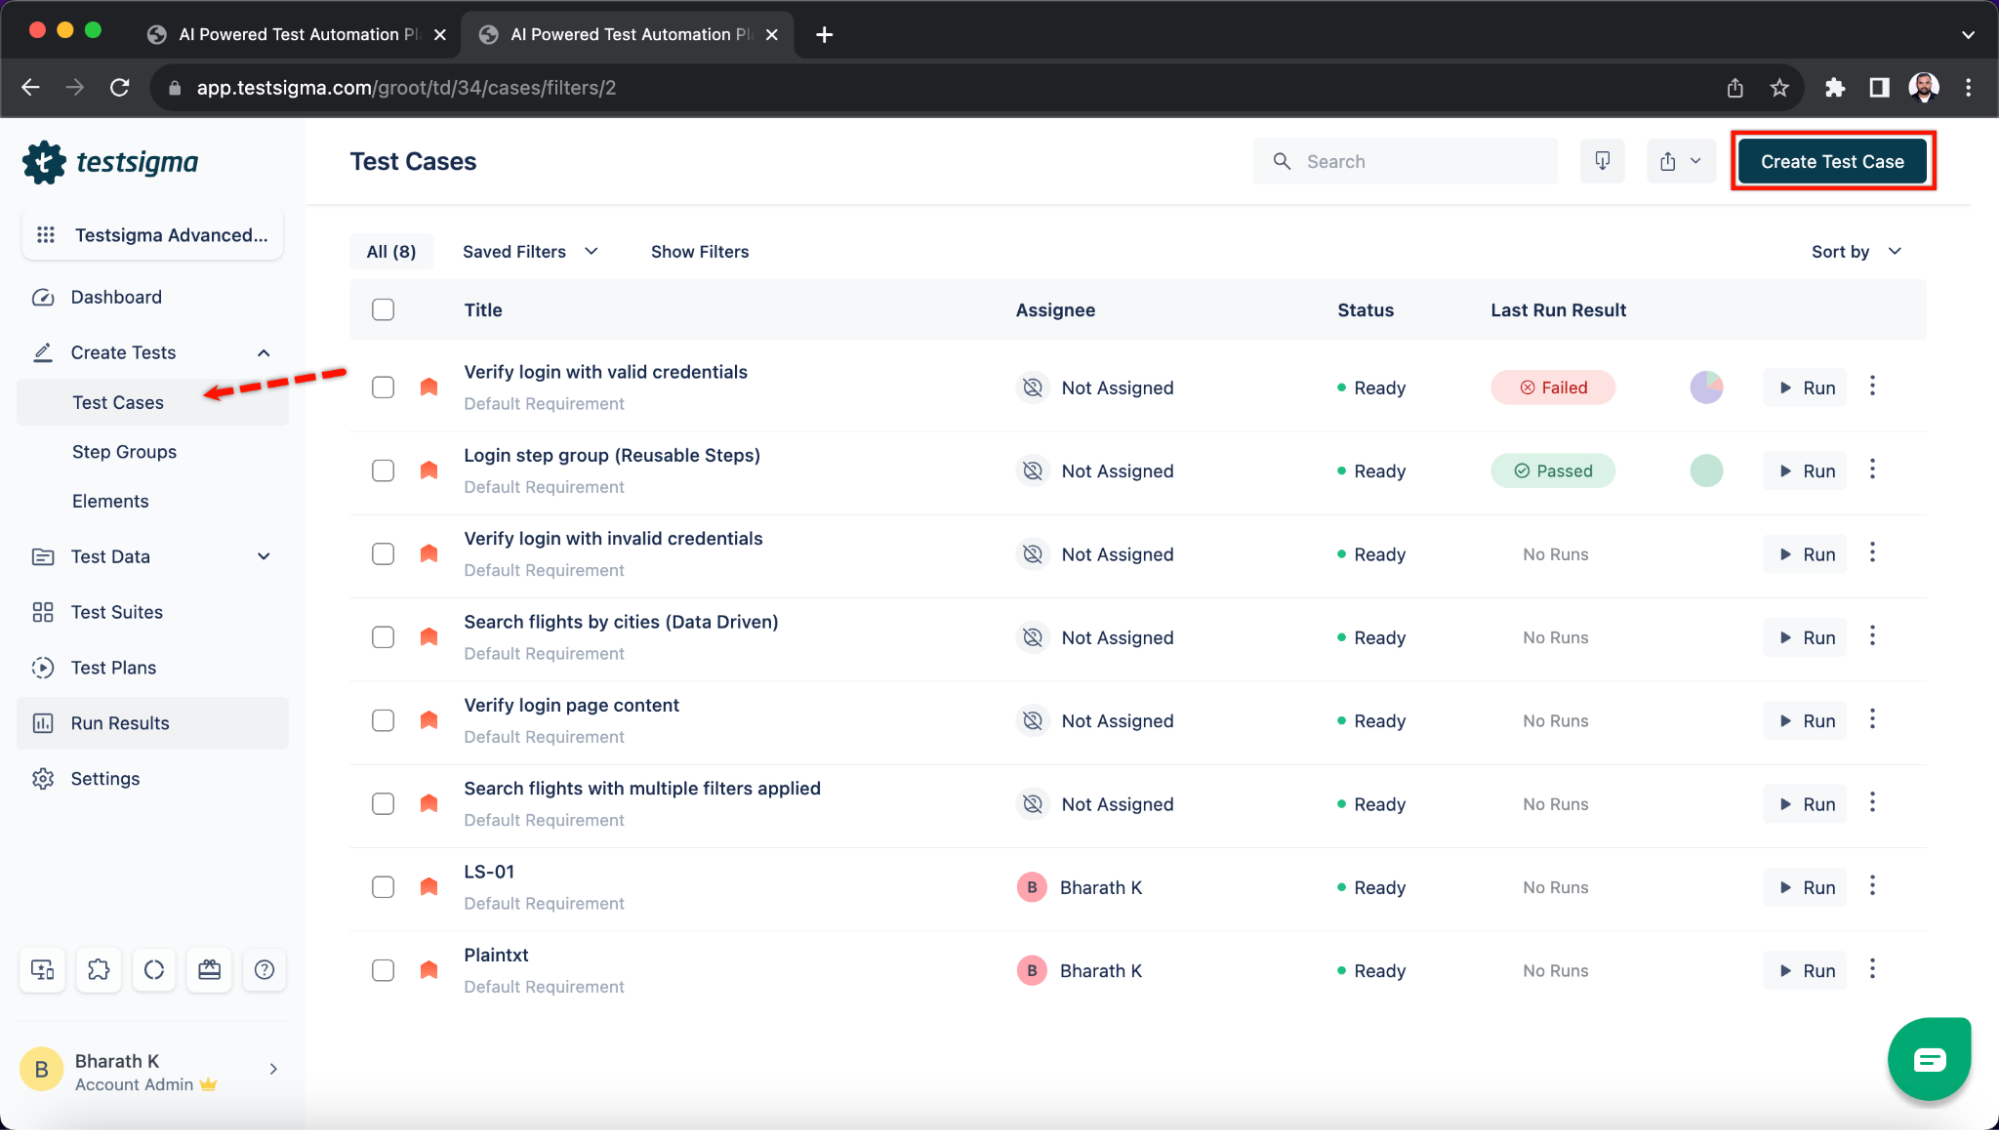Open the chat support widget

pyautogui.click(x=1929, y=1059)
